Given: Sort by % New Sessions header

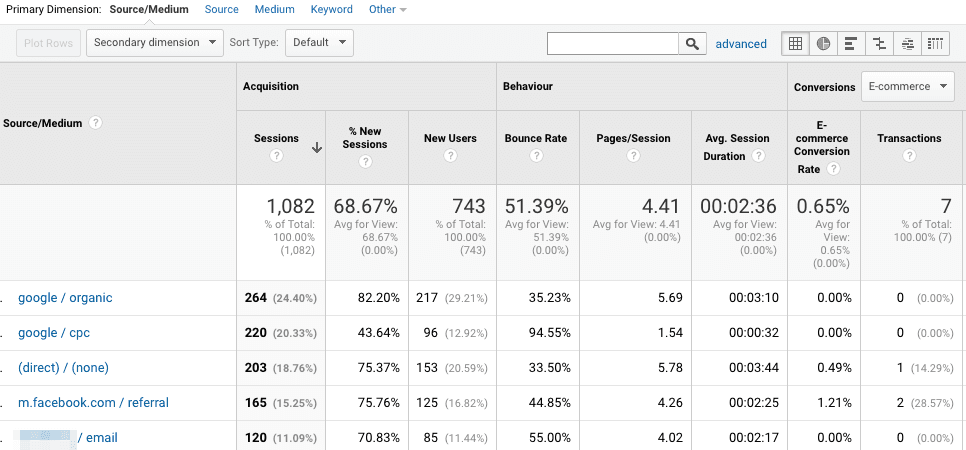Looking at the screenshot, I should (x=365, y=138).
